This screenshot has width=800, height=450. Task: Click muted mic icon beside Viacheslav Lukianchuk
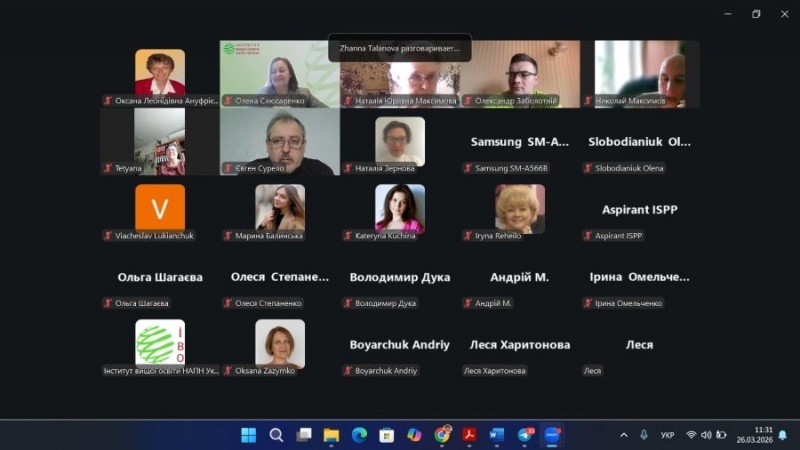click(x=107, y=236)
